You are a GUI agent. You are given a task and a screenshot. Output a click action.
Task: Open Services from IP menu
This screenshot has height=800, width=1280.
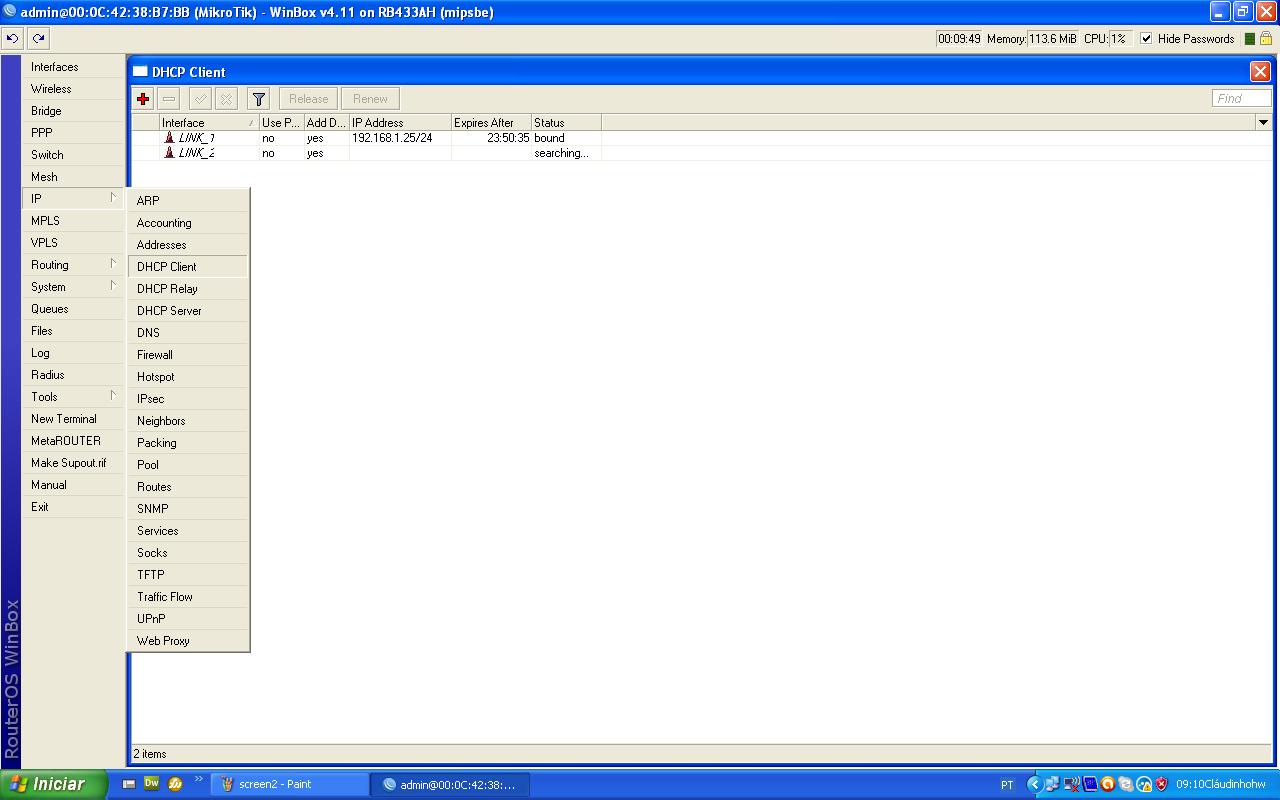click(x=188, y=531)
